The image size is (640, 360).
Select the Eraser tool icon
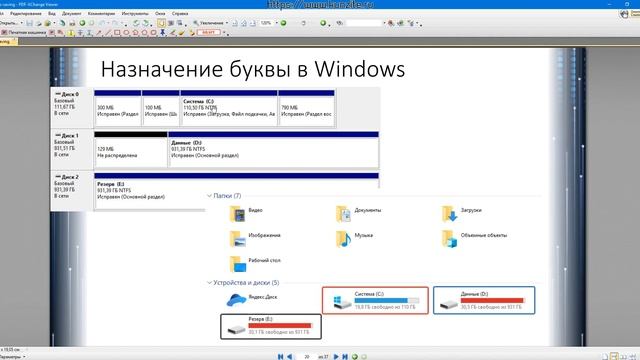click(182, 33)
